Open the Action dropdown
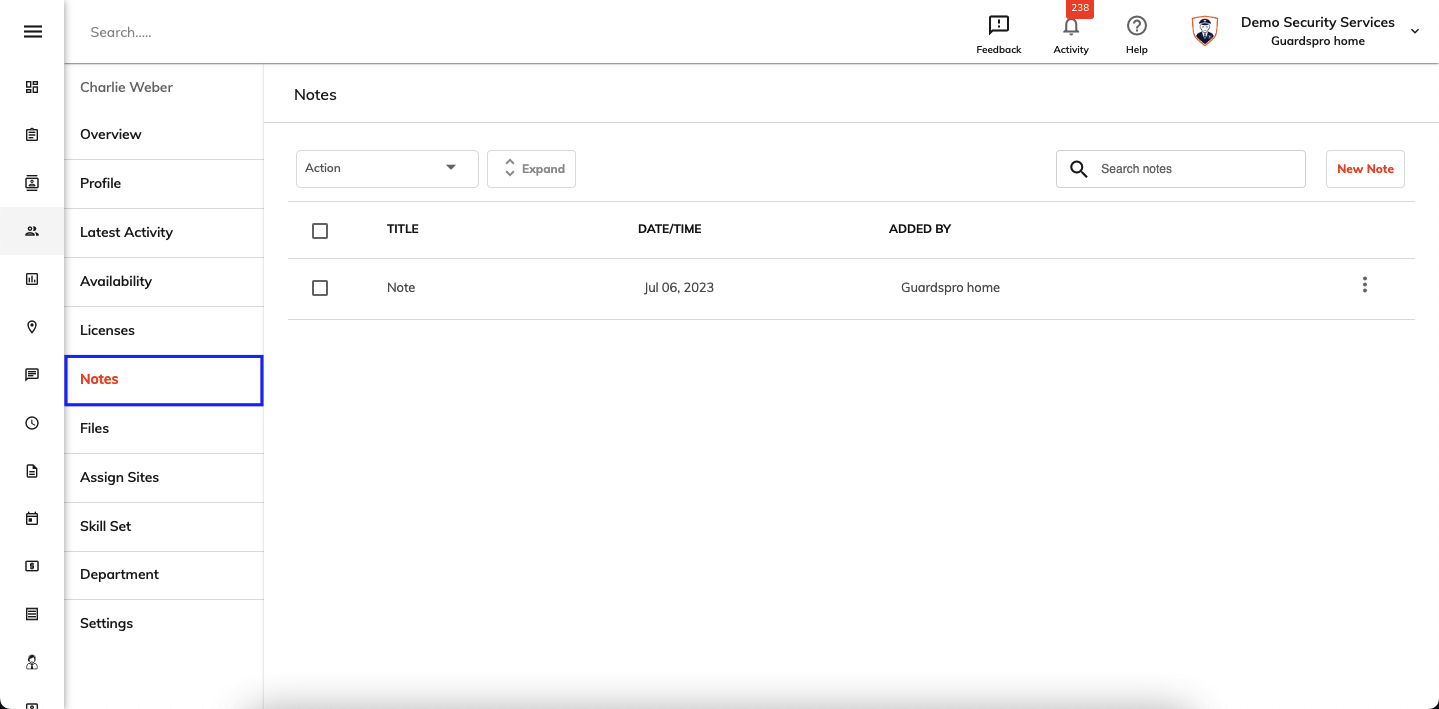This screenshot has height=709, width=1439. (x=387, y=168)
